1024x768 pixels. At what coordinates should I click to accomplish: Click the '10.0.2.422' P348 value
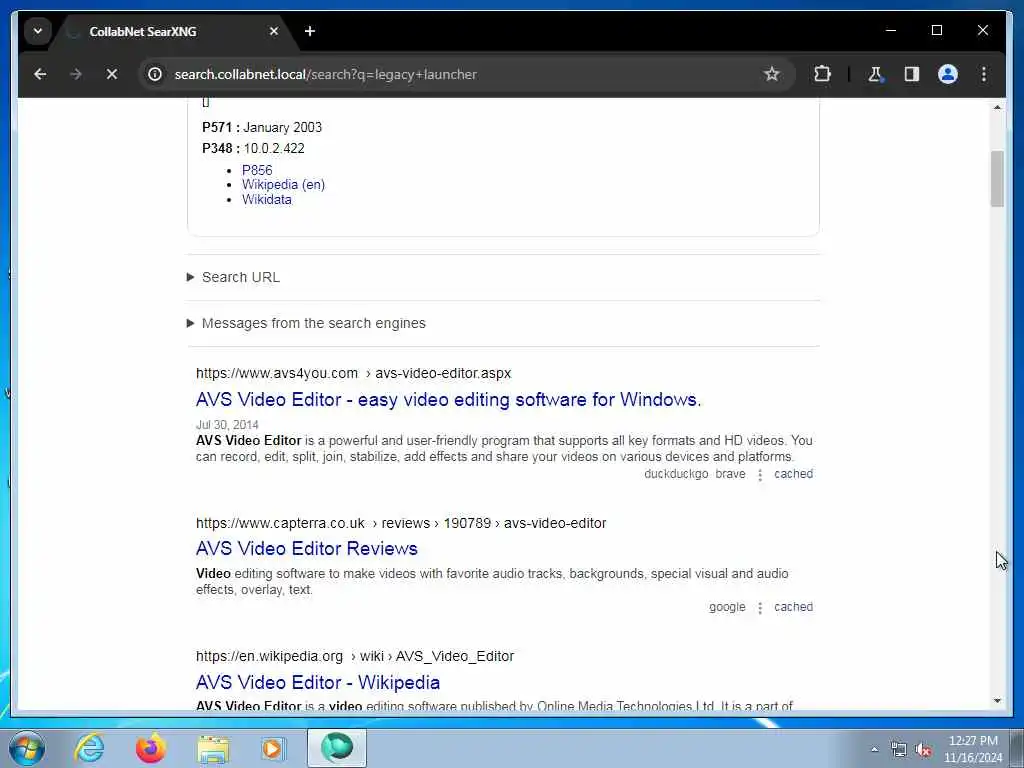274,148
